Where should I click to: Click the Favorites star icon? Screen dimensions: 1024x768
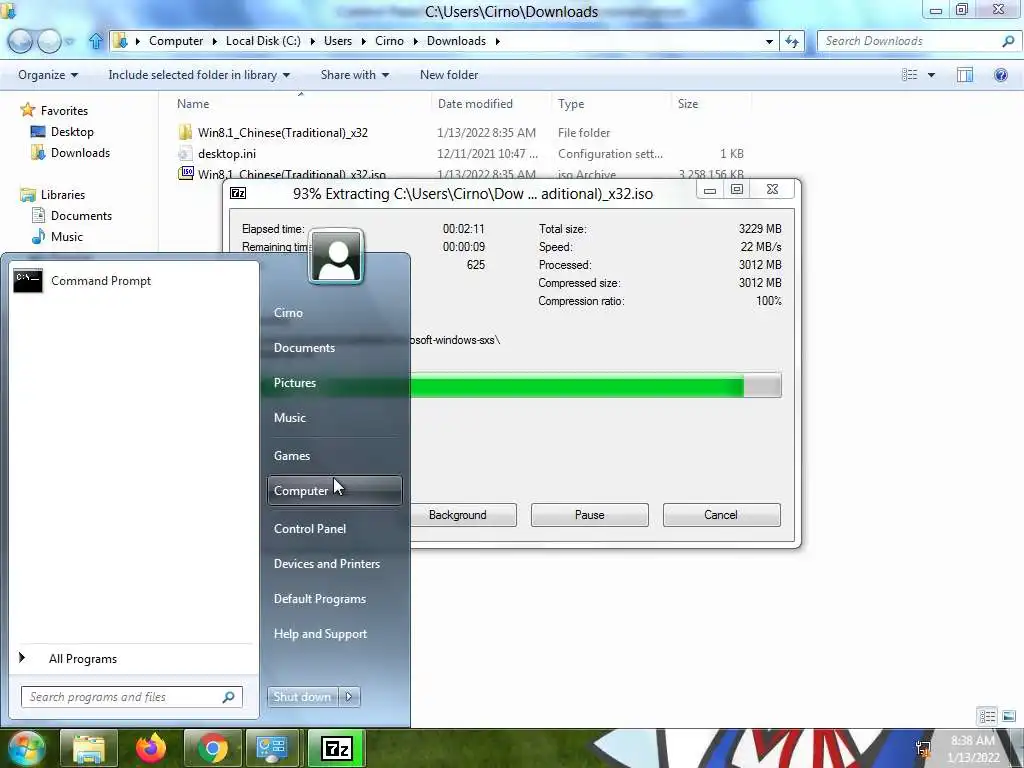pos(27,110)
